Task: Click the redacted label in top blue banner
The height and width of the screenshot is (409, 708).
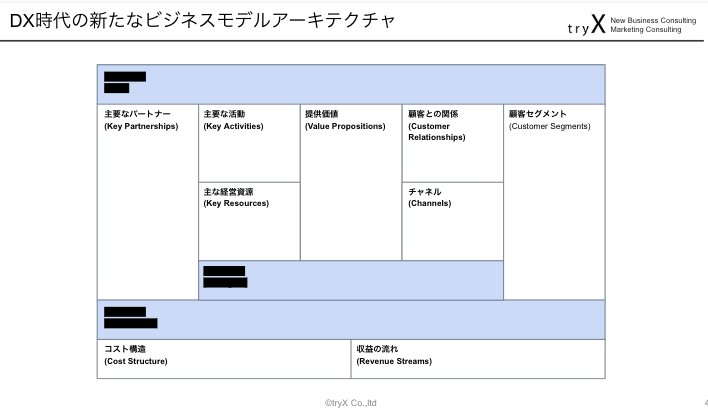Action: point(124,82)
